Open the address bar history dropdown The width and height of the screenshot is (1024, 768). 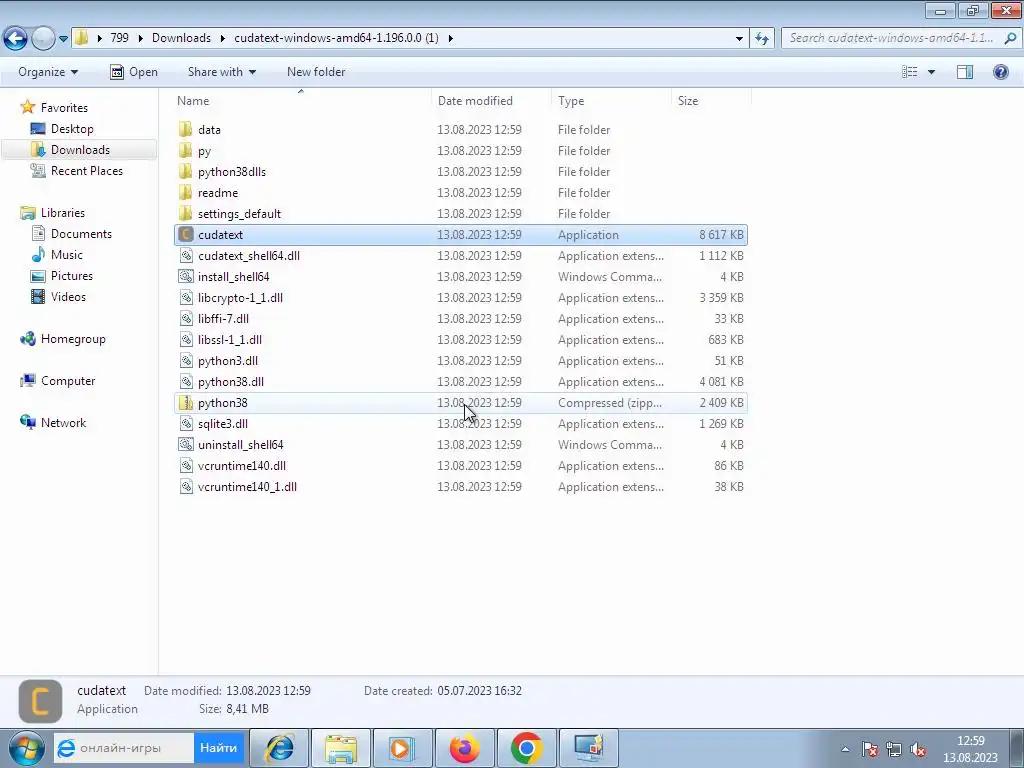pos(739,39)
